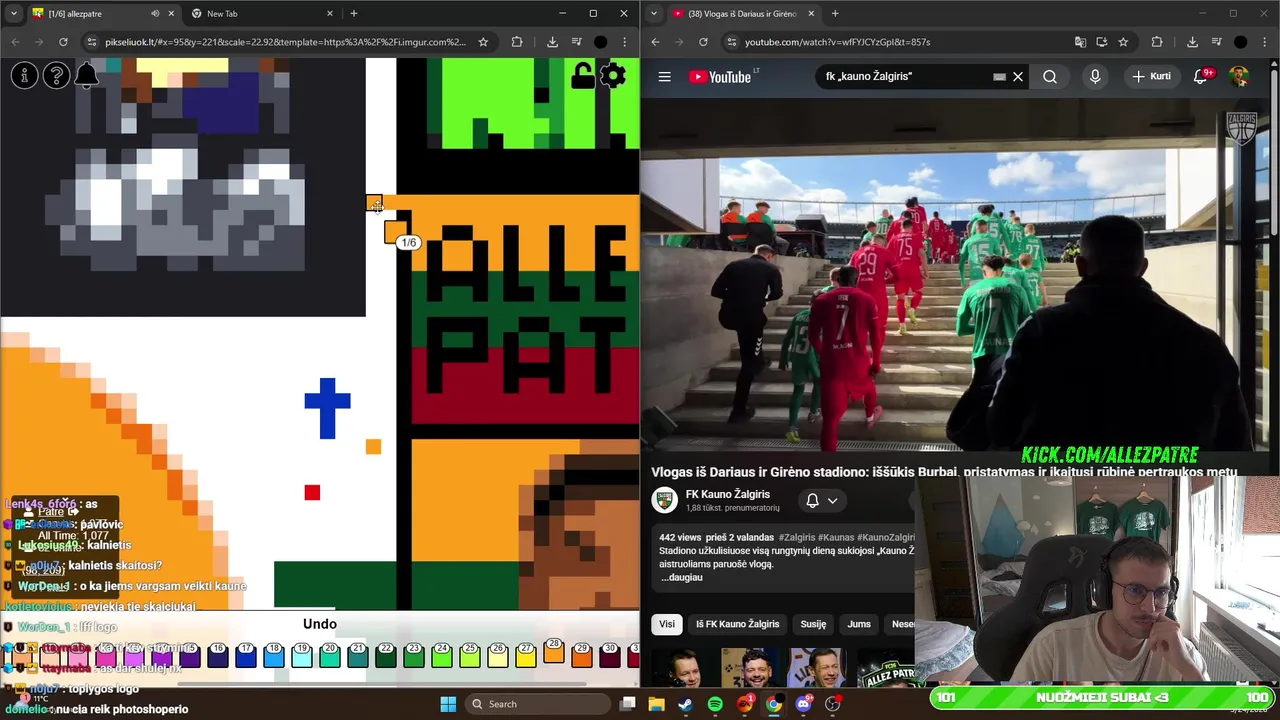Install app icon in YouTube address bar
The image size is (1280, 720).
point(1101,42)
